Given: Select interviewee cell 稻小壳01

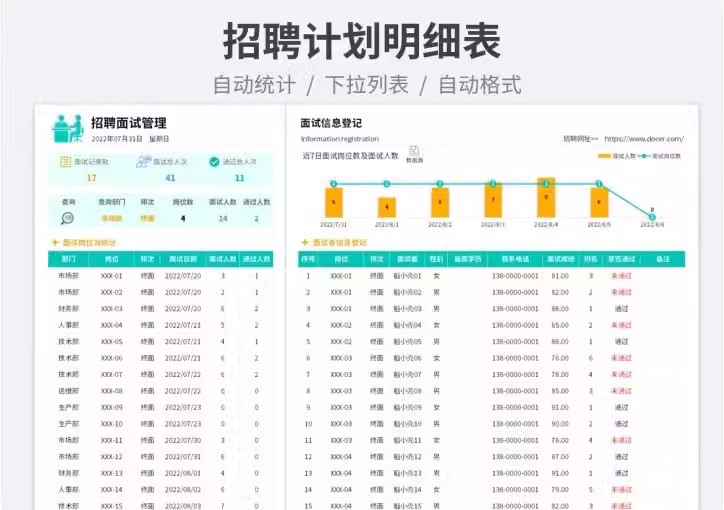Looking at the screenshot, I should pos(407,276).
